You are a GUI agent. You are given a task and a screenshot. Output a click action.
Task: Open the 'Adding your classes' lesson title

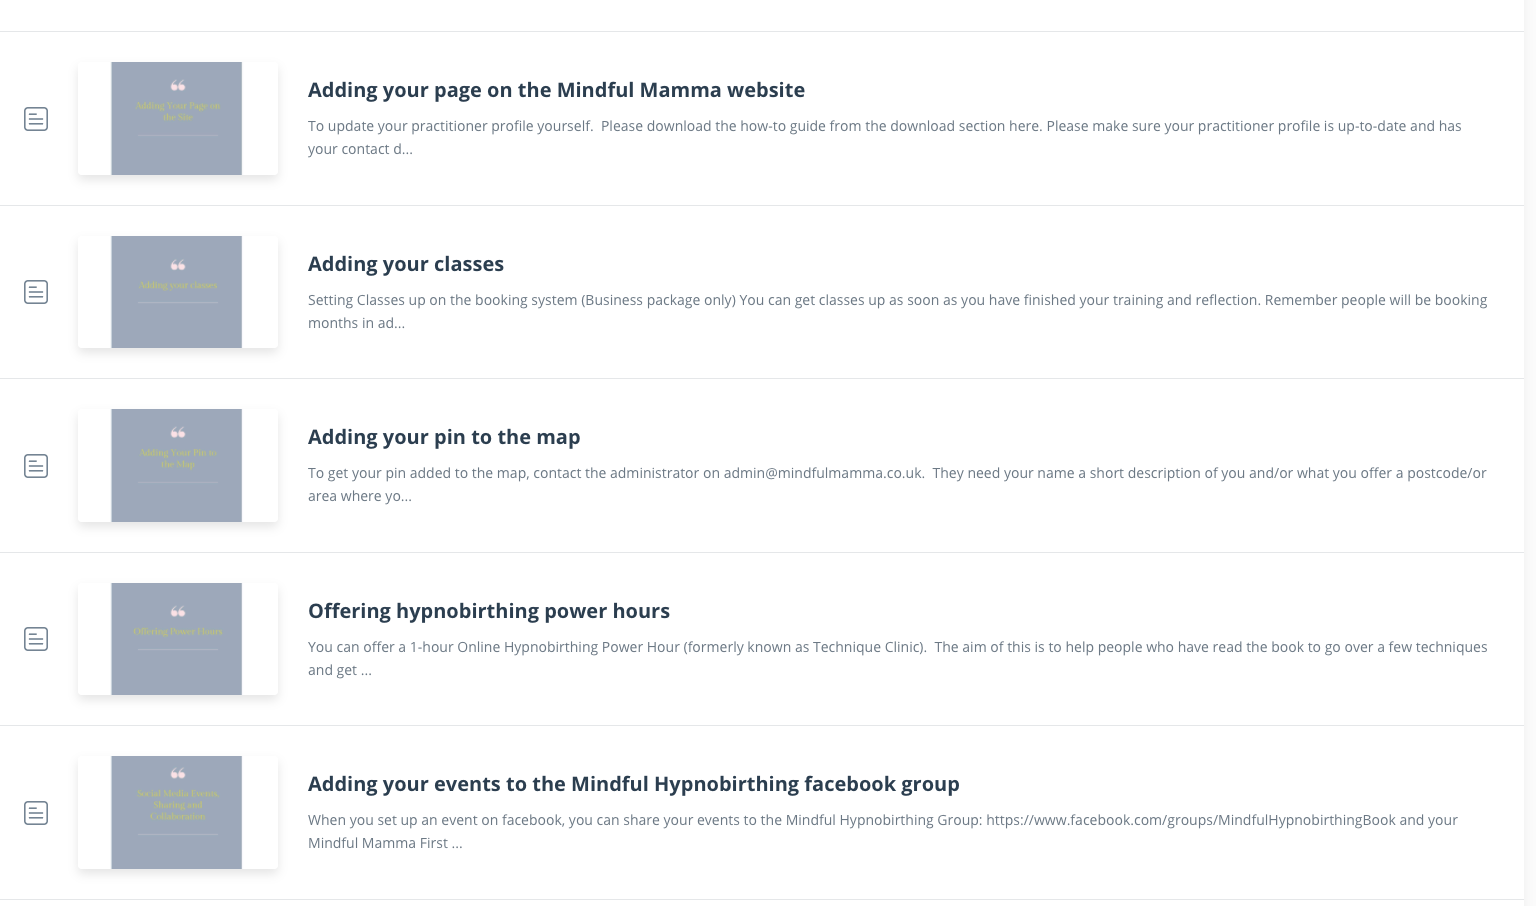[405, 264]
